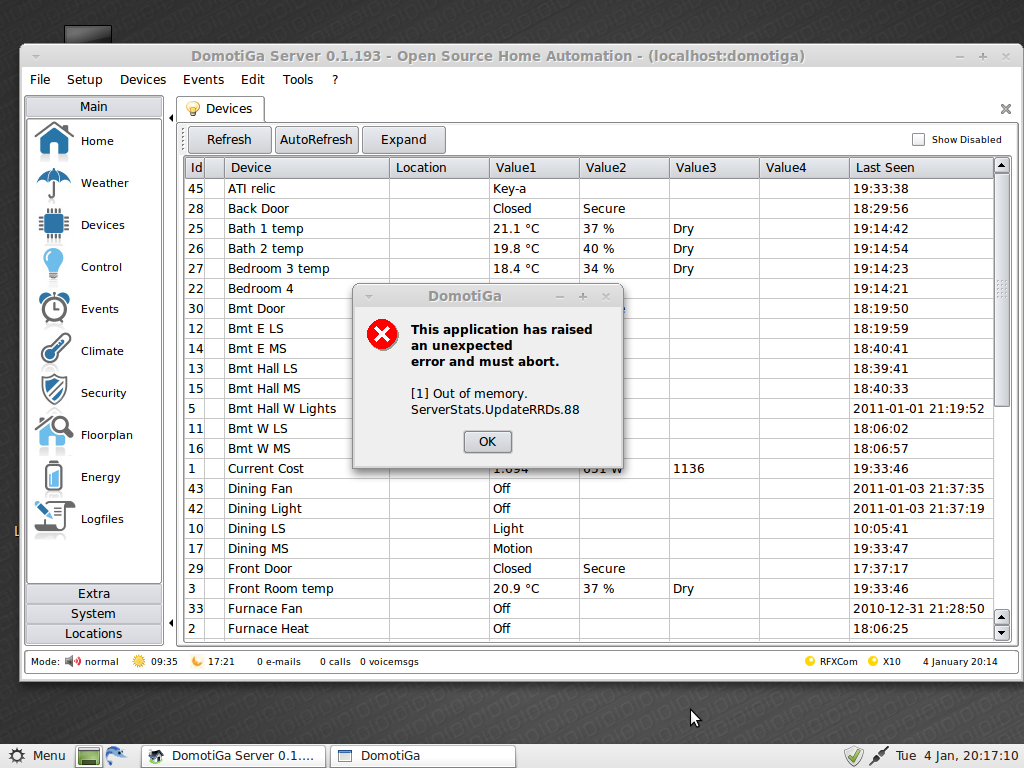Collapse the Main sidebar section header
Viewport: 1024px width, 768px height.
94,106
